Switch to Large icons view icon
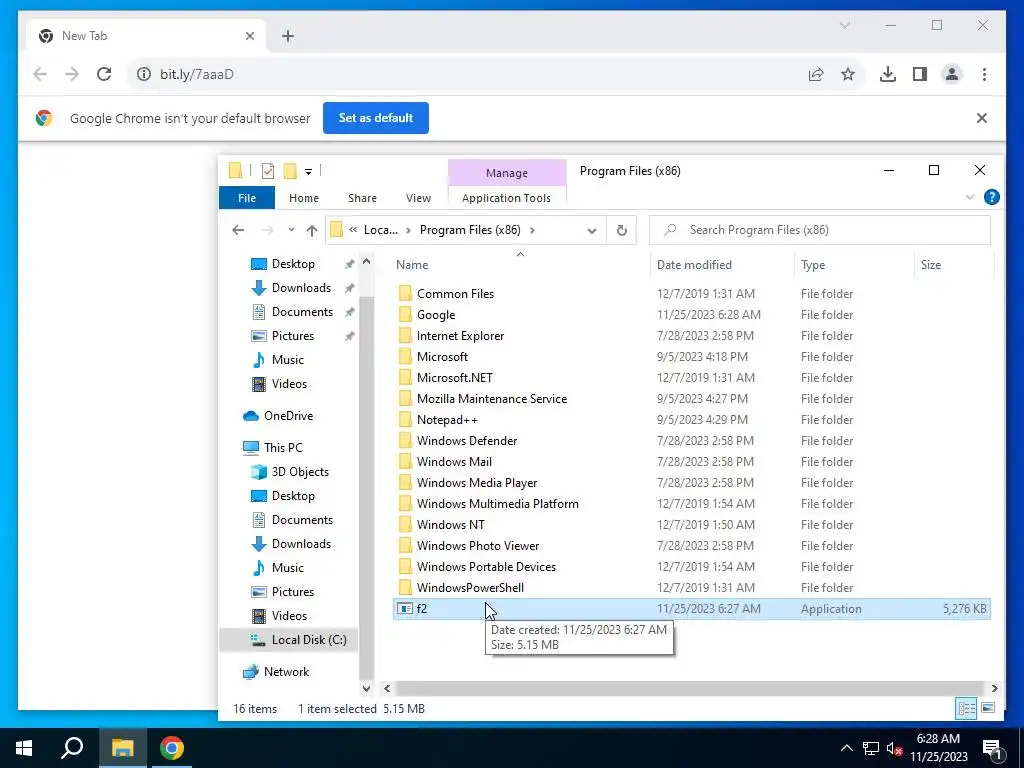The height and width of the screenshot is (768, 1024). click(x=988, y=708)
